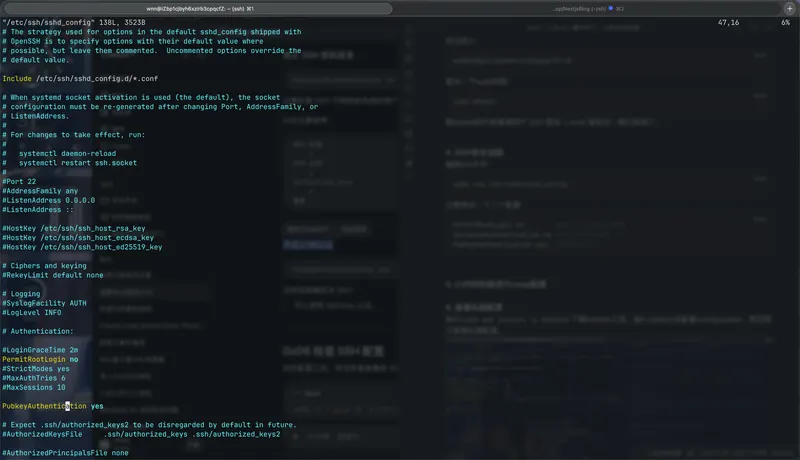Image resolution: width=800 pixels, height=460 pixels.
Task: Click the #LoginGraceTime 2m line
Action: tap(40, 350)
